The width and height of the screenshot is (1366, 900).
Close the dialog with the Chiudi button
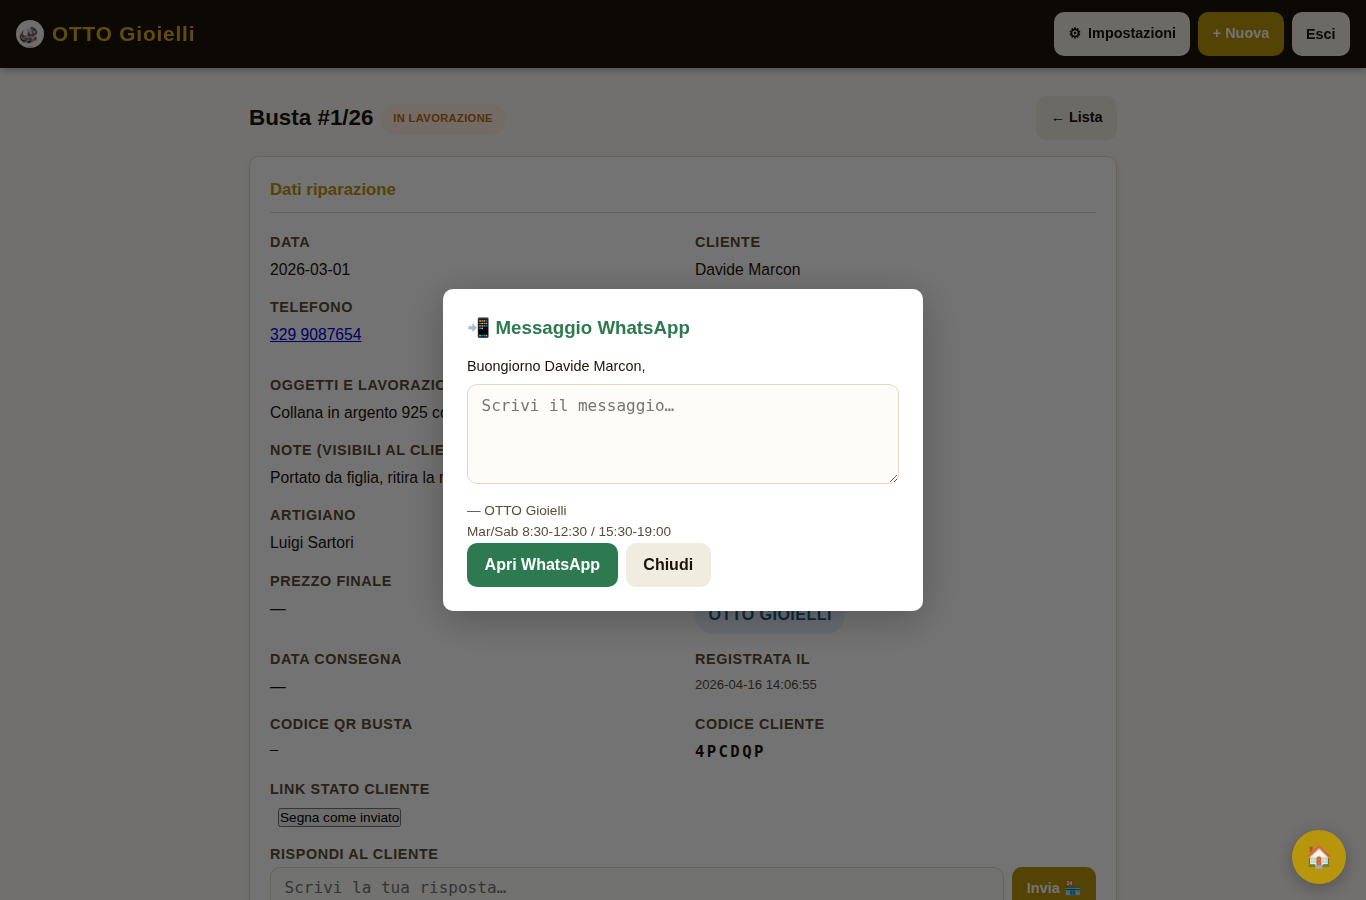667,564
